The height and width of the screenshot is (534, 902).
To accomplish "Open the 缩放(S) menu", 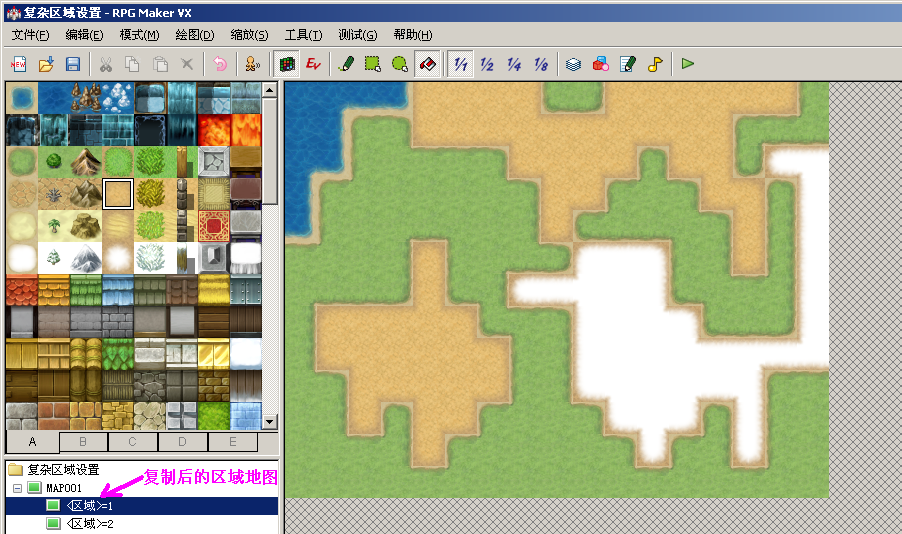I will 249,35.
